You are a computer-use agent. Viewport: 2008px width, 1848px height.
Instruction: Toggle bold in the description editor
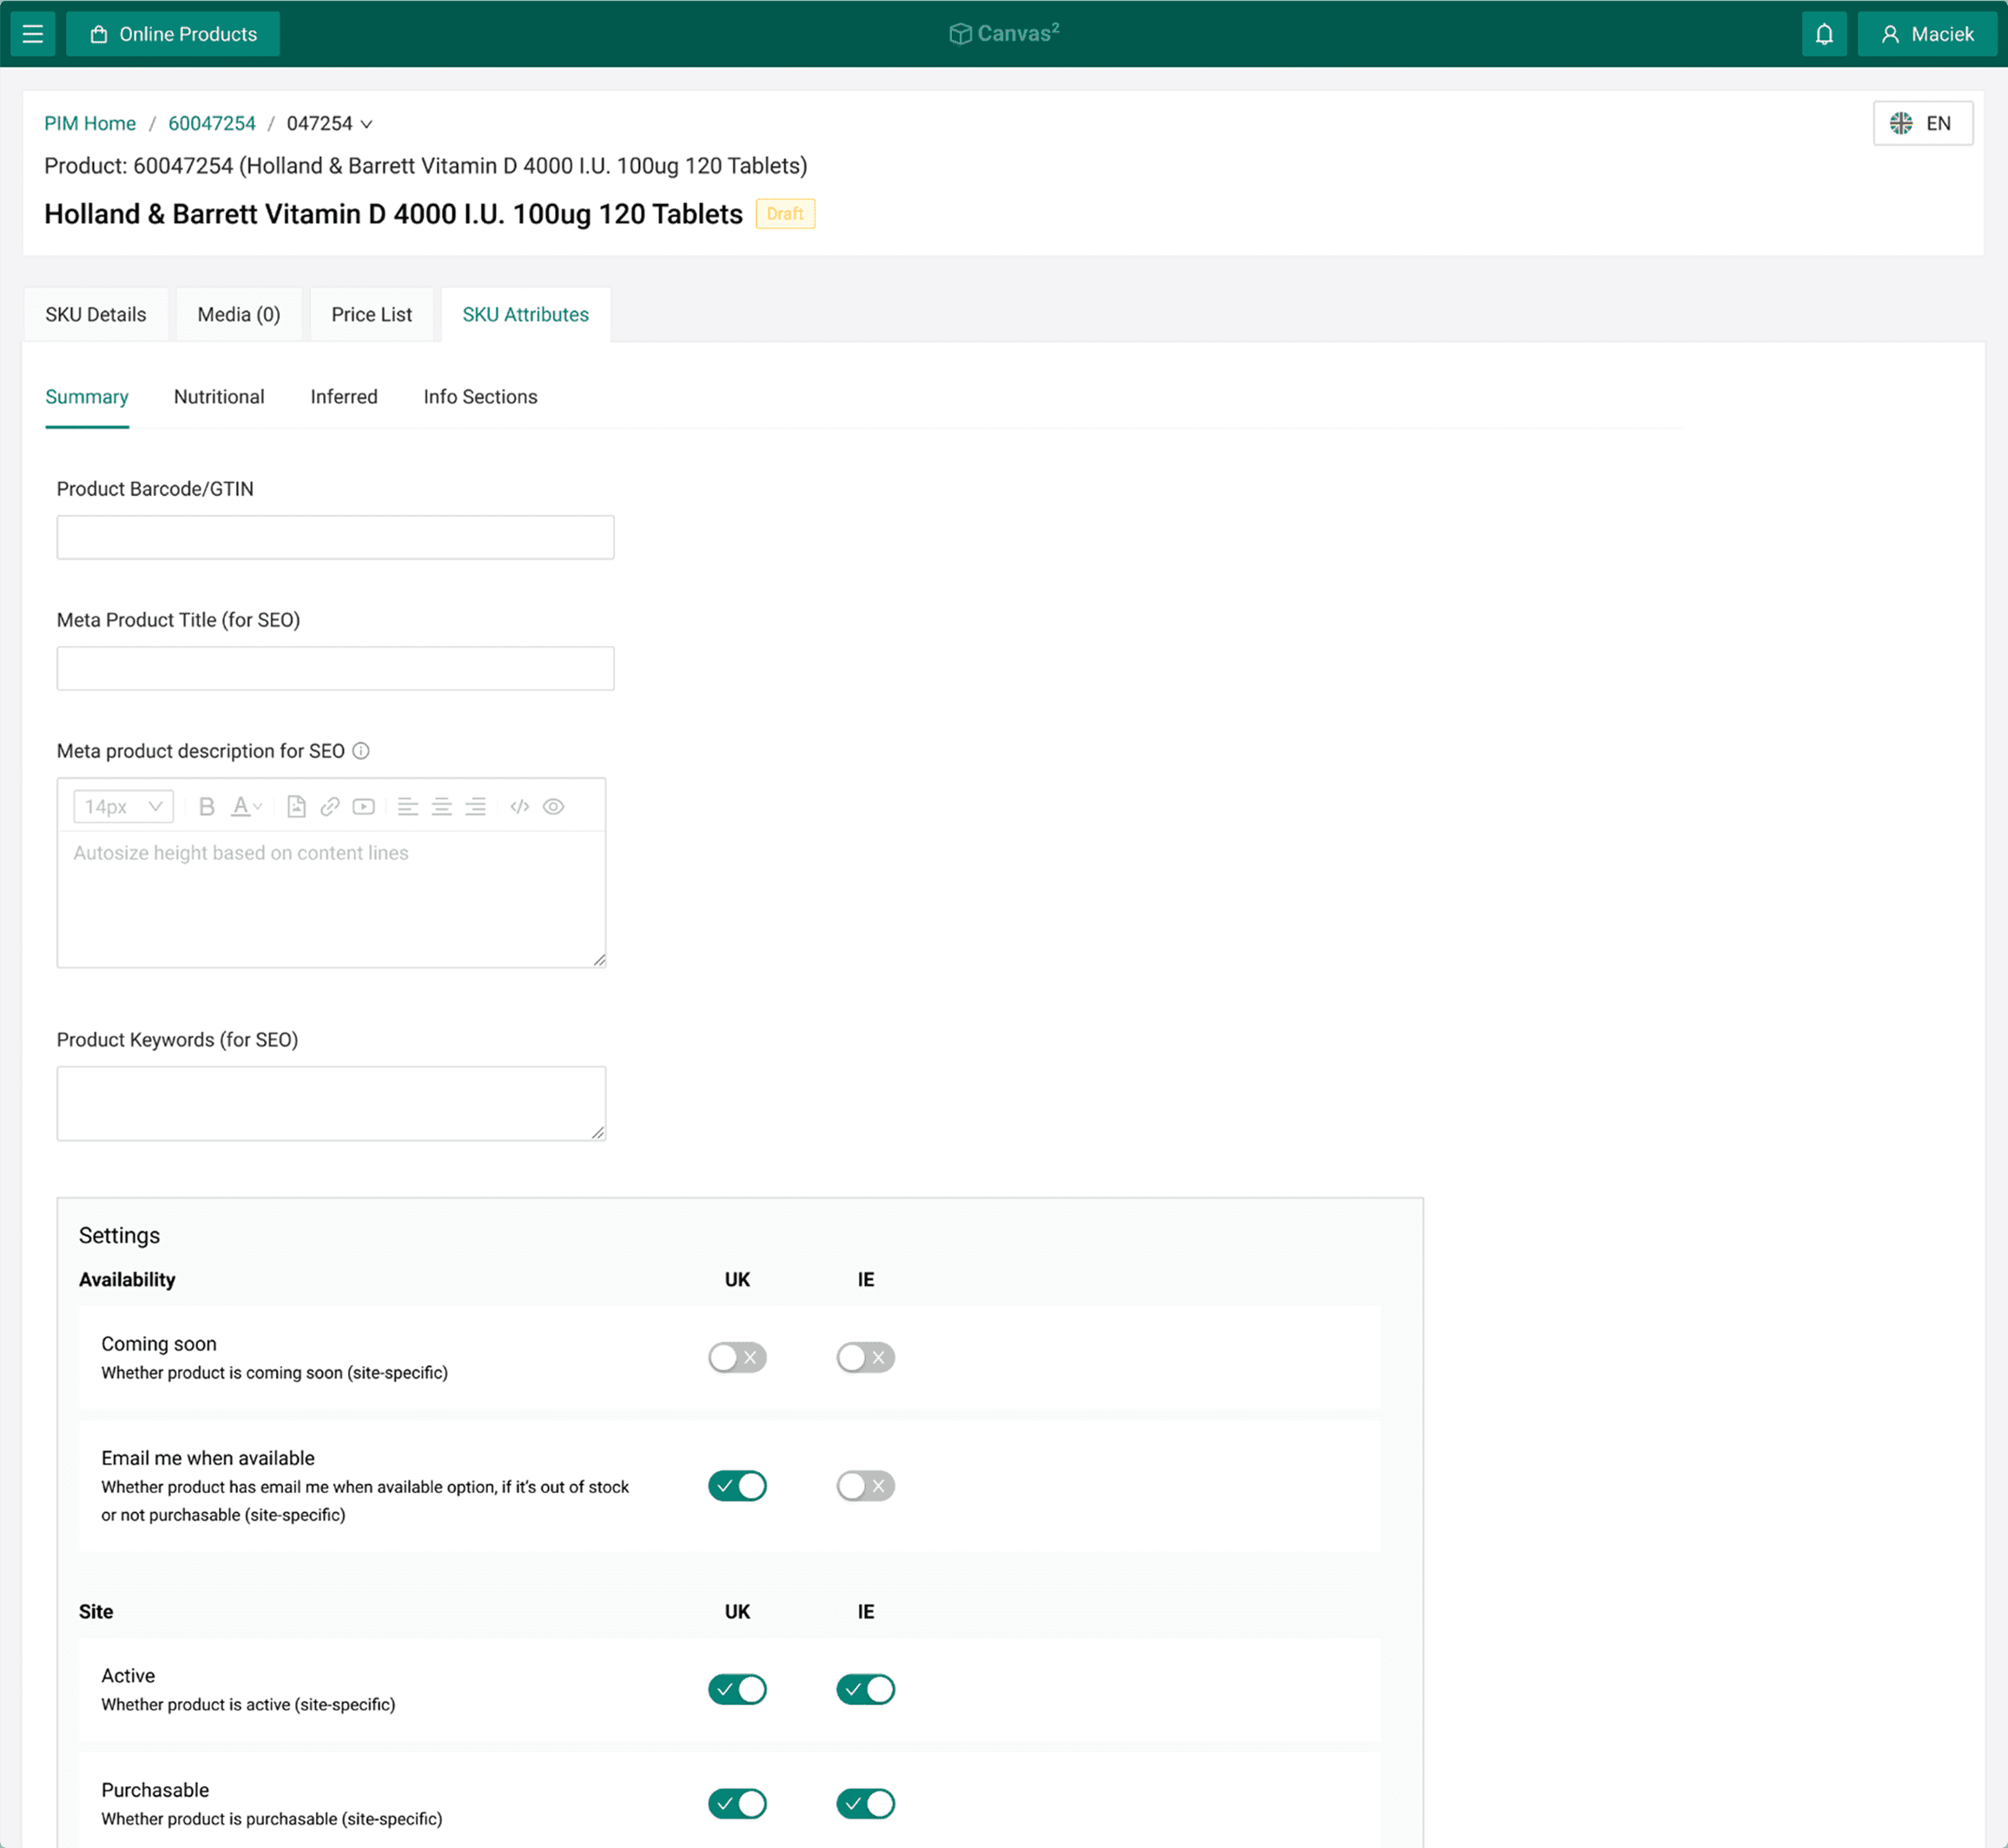[207, 807]
